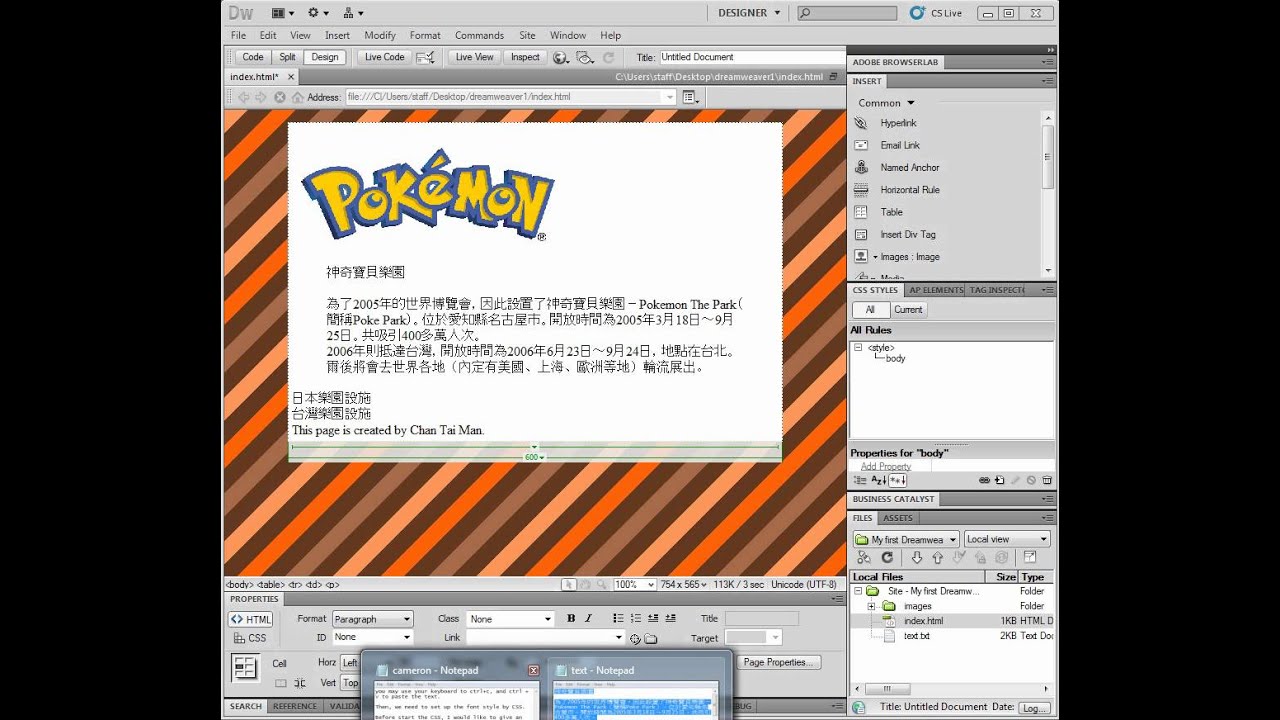Click the New CSS Rule icon
This screenshot has width=1280, height=720.
(1000, 480)
